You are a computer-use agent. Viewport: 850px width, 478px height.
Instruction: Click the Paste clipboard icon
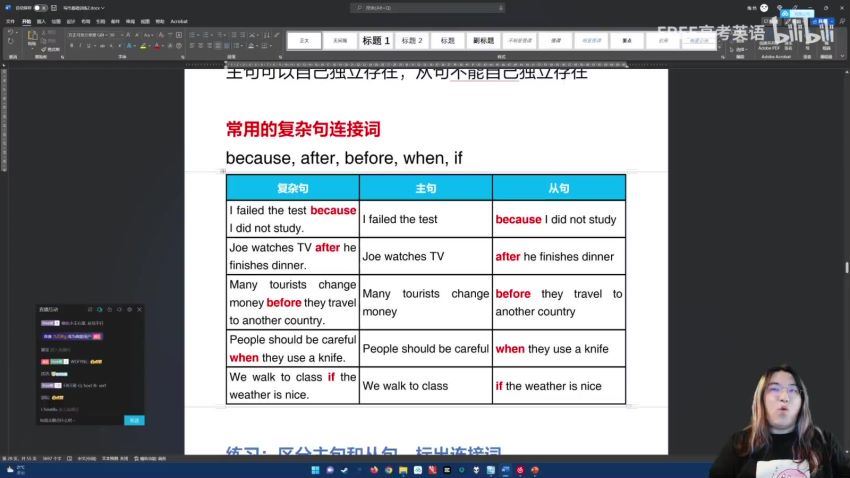pyautogui.click(x=32, y=38)
